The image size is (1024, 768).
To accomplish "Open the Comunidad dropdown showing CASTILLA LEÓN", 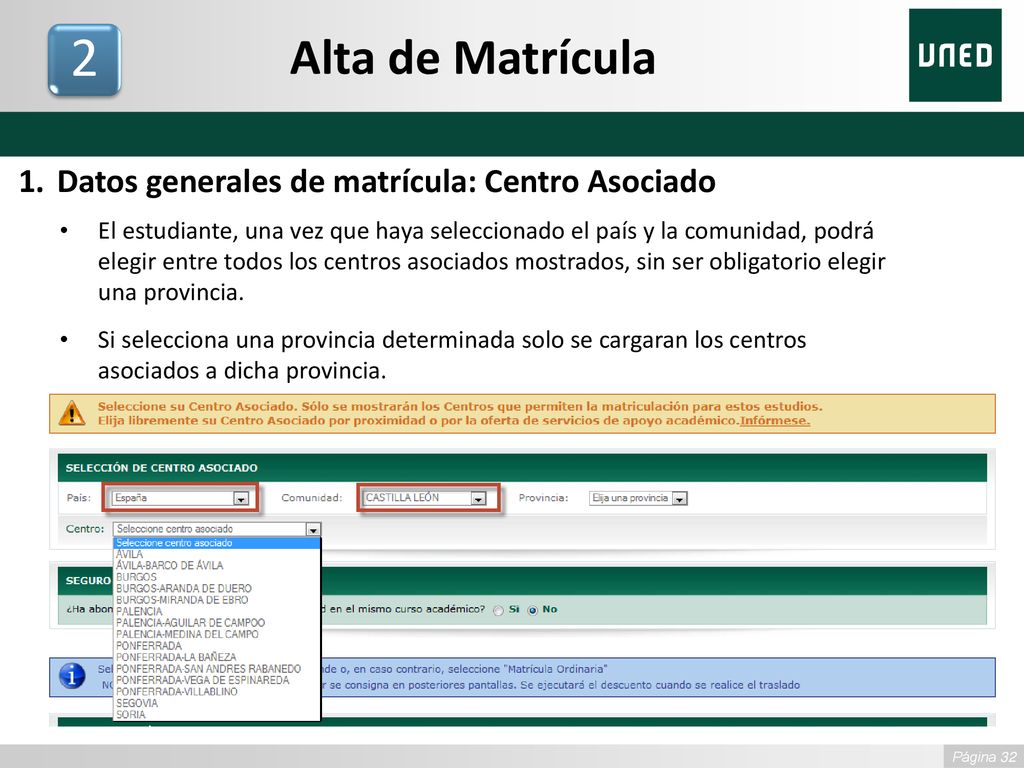I will [425, 498].
